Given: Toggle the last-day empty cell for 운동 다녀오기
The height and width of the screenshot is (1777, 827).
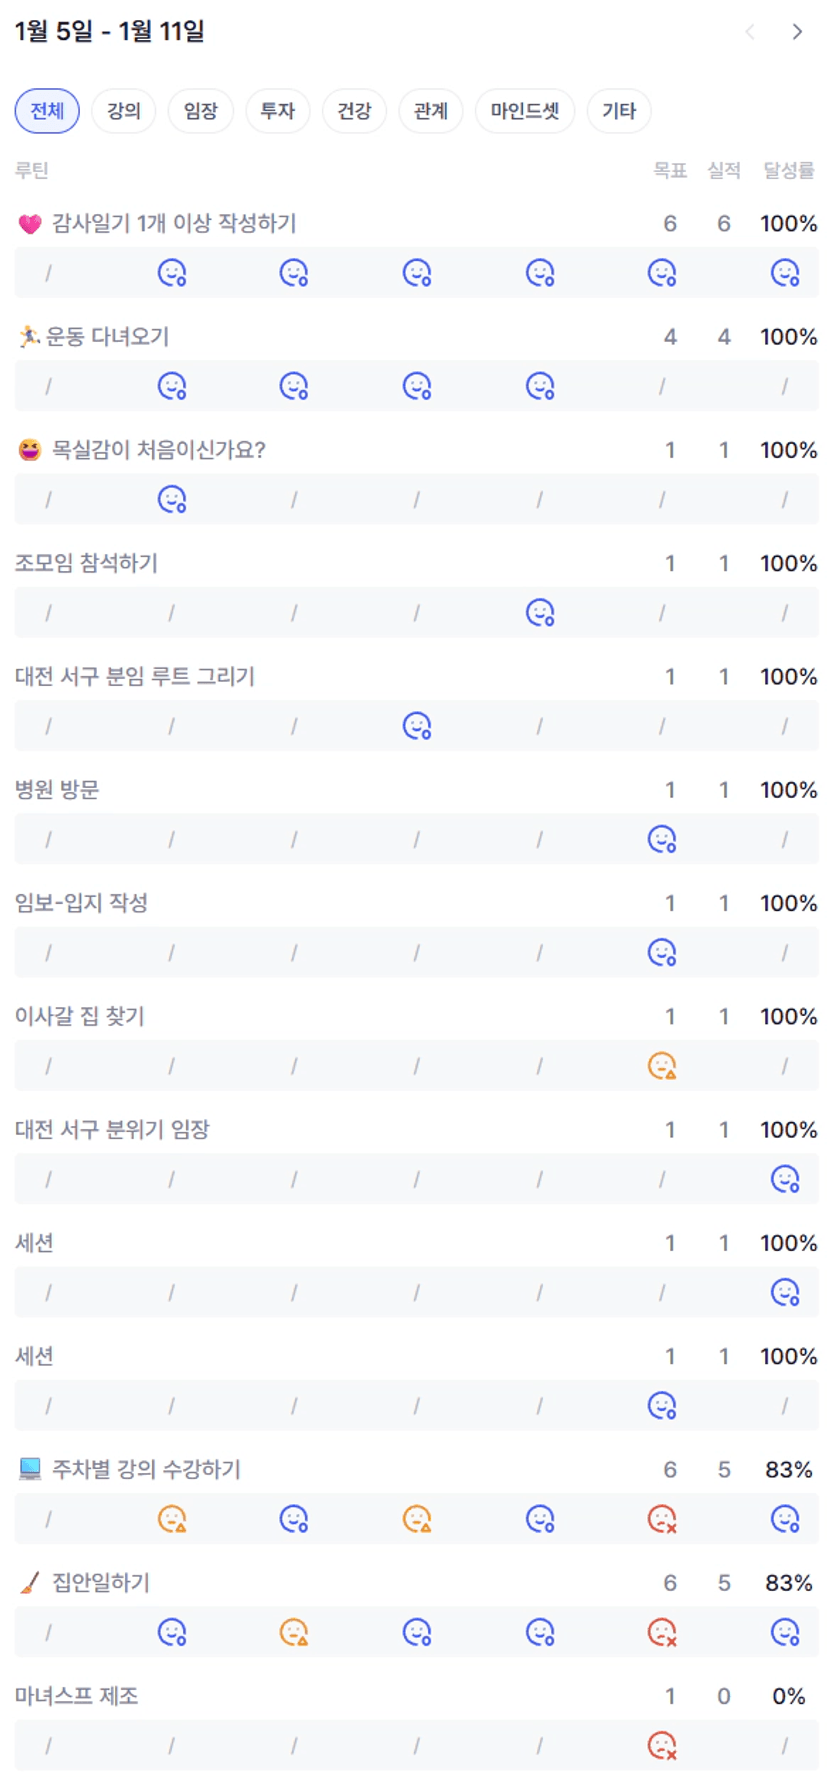Looking at the screenshot, I should pos(785,386).
